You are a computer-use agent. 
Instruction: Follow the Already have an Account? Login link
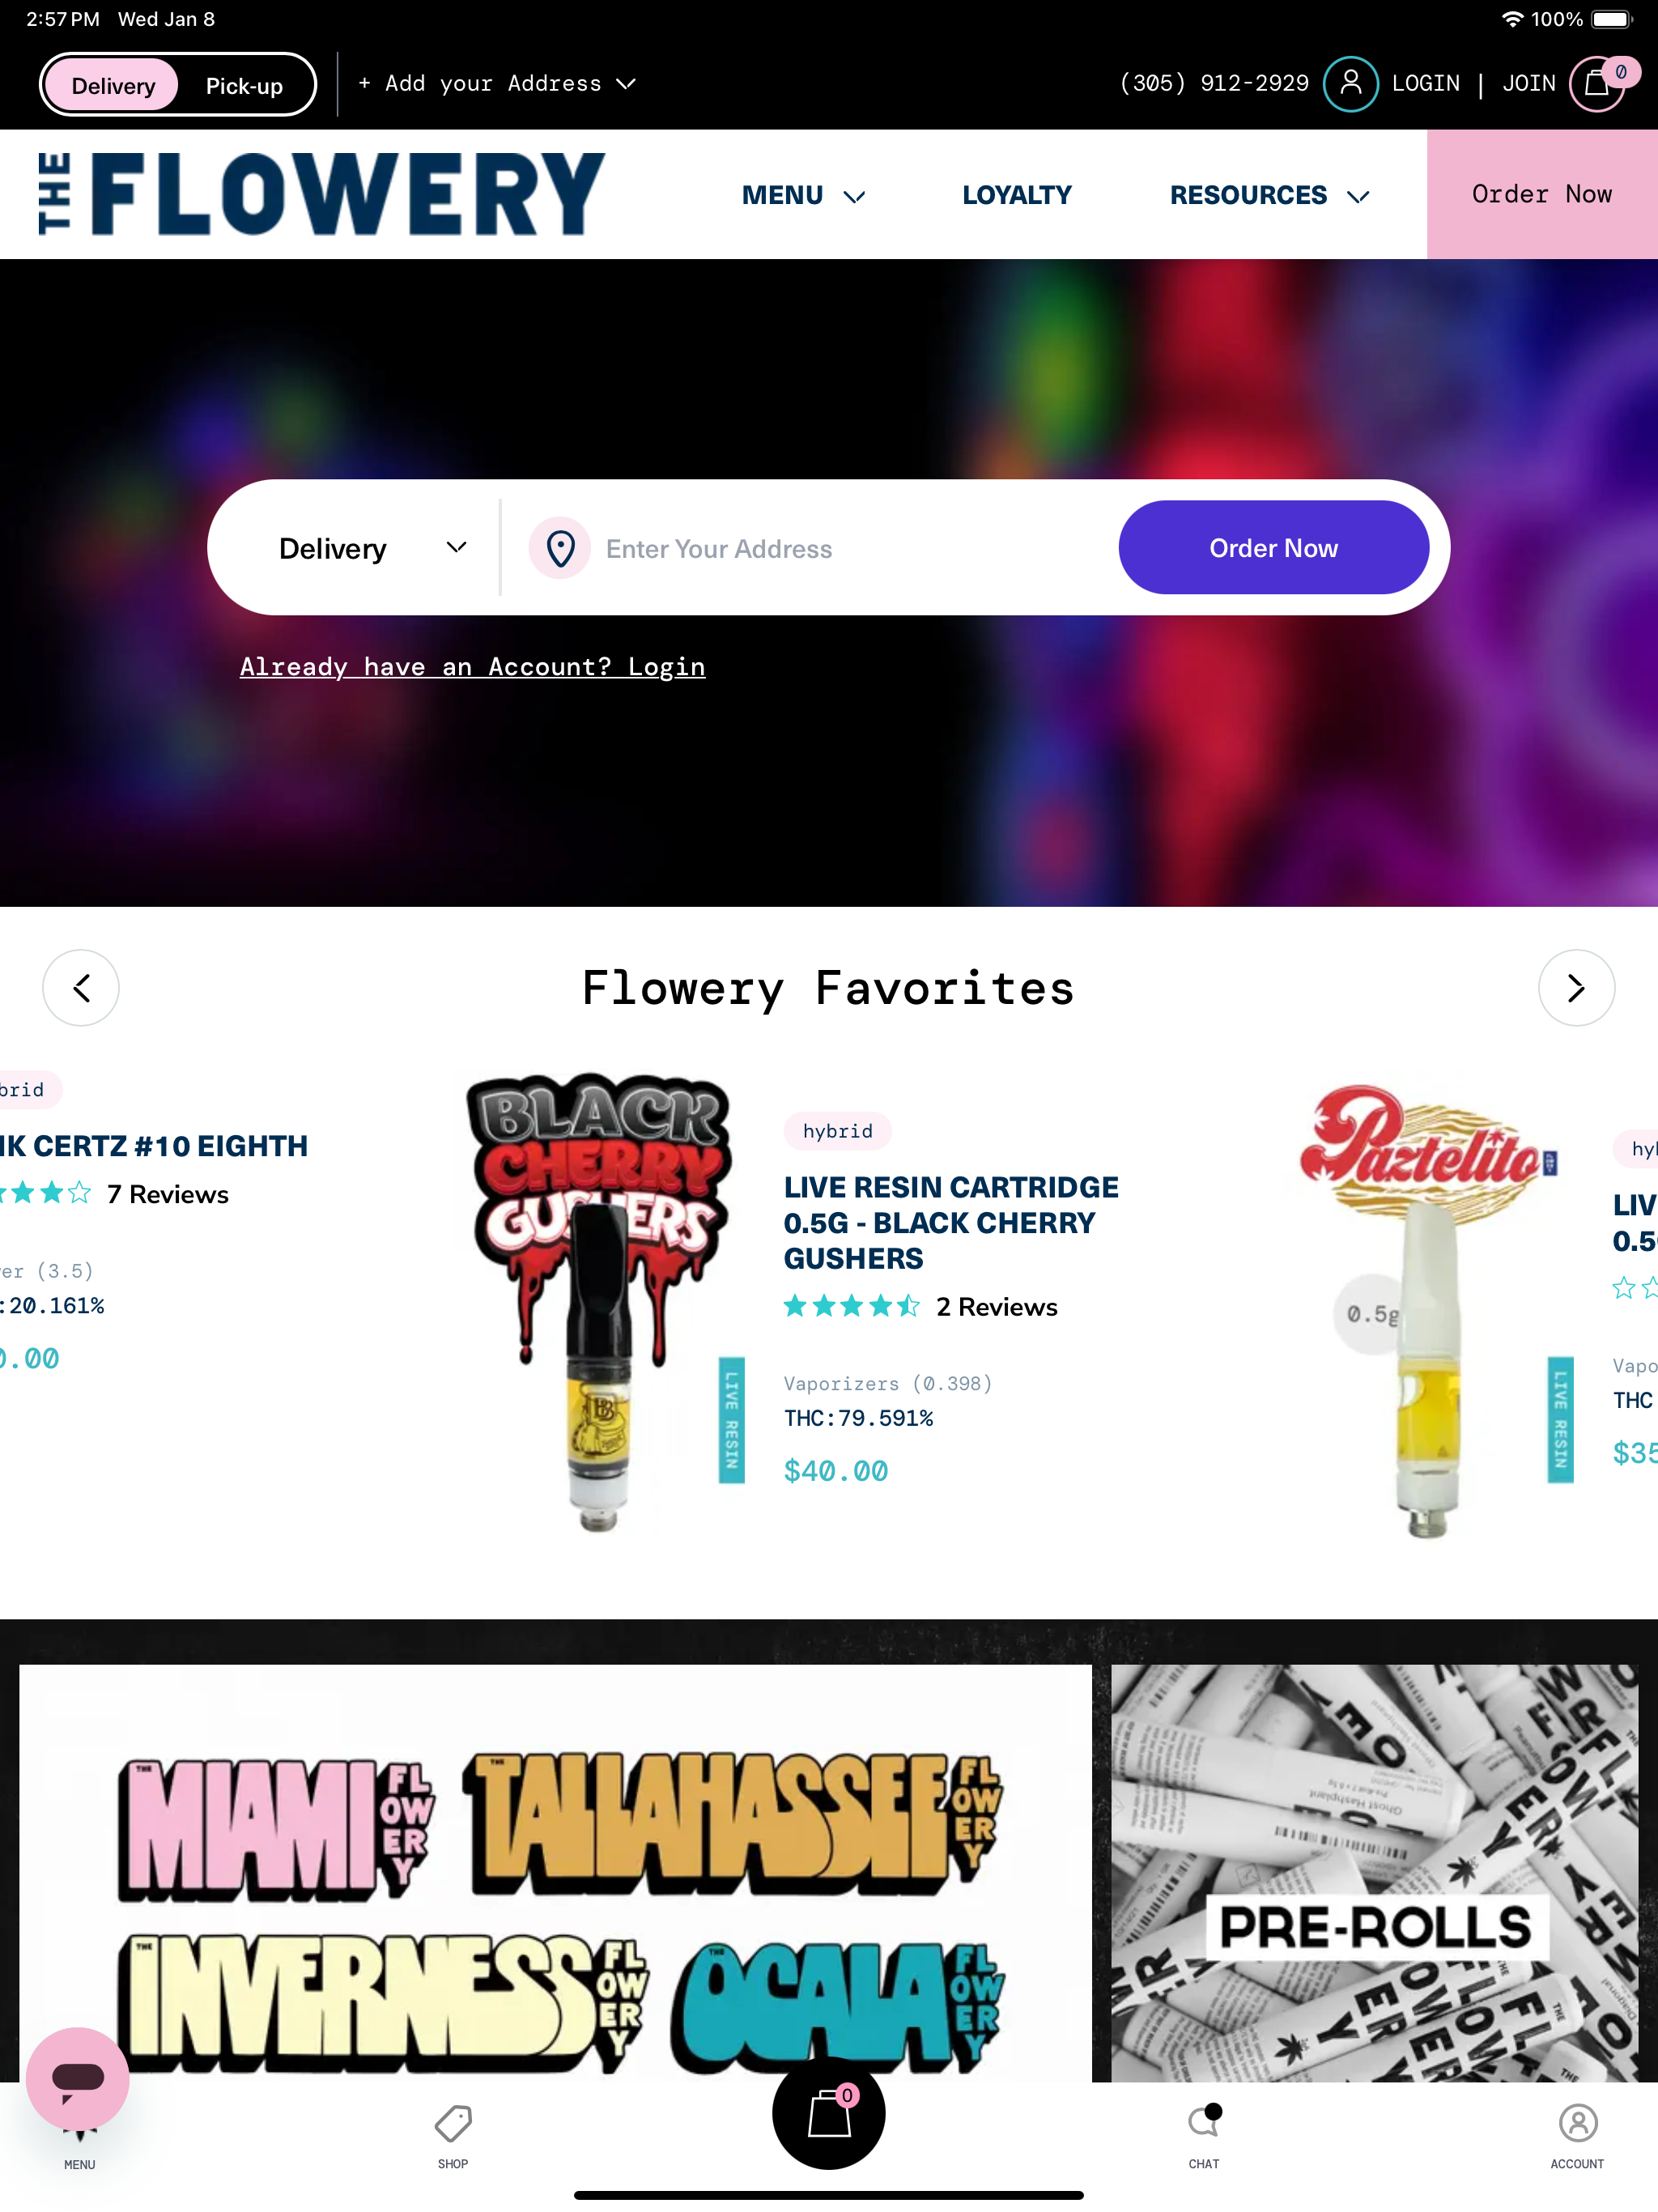(472, 667)
